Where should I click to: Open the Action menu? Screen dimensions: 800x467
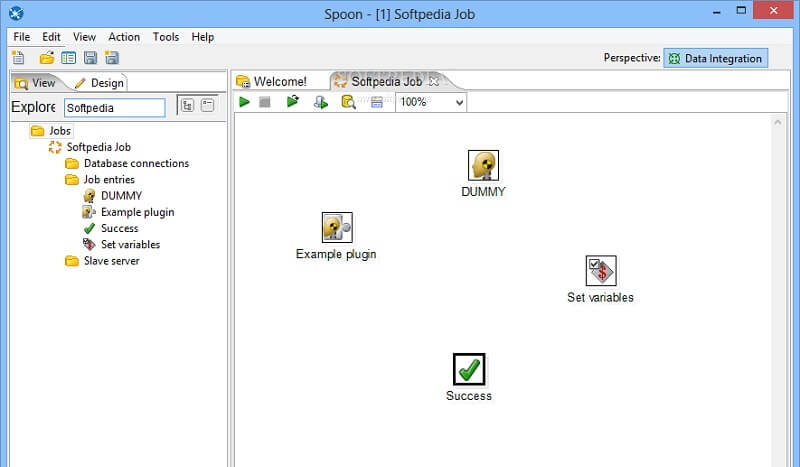coord(124,37)
